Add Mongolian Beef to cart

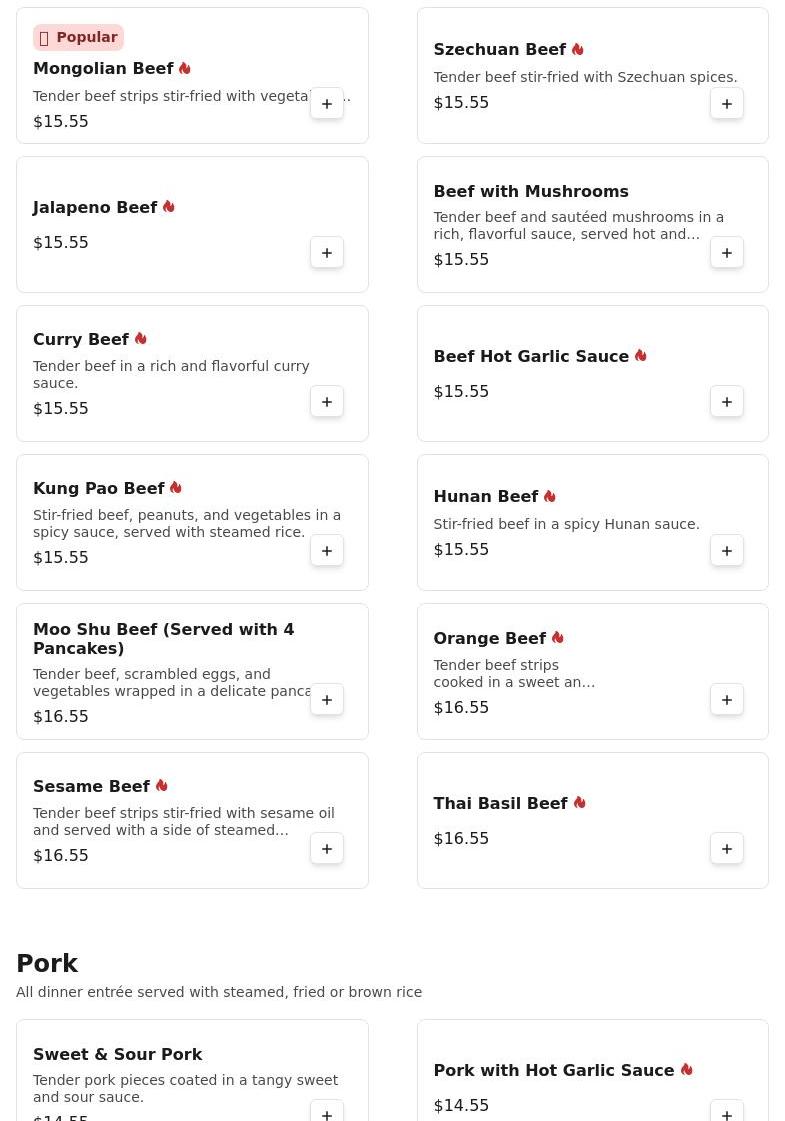tap(327, 104)
